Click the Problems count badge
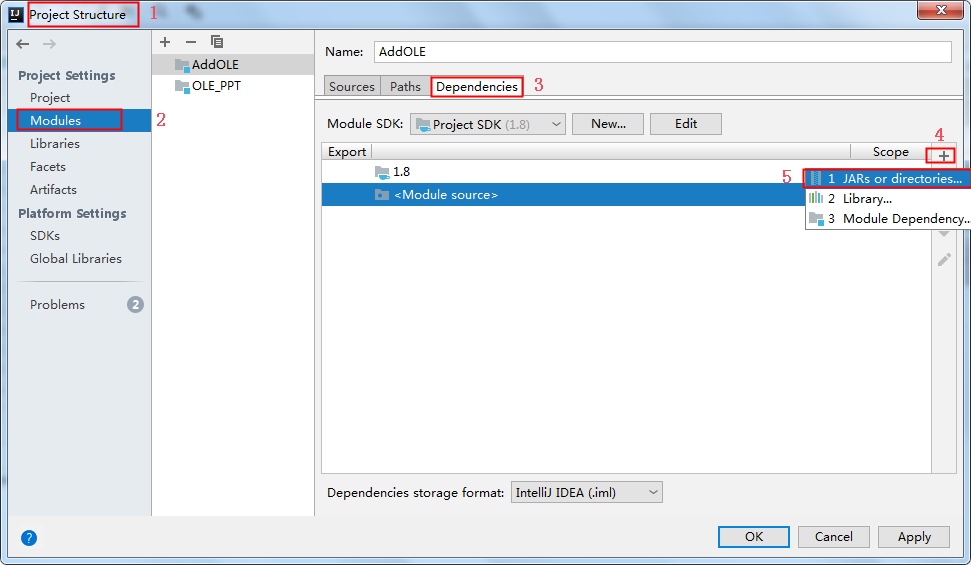971x565 pixels. (135, 304)
